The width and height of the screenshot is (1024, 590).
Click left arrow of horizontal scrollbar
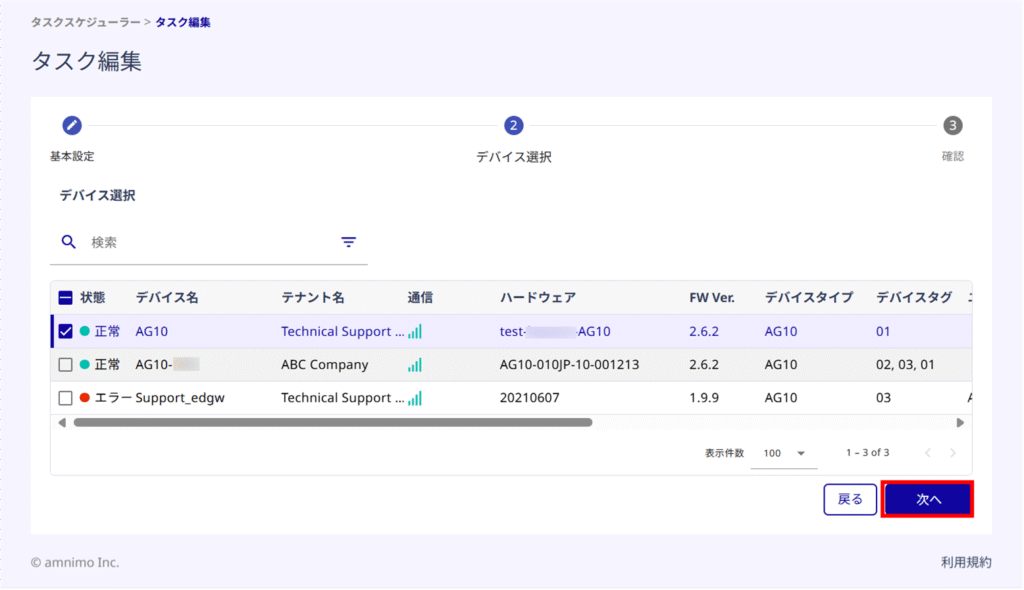62,423
